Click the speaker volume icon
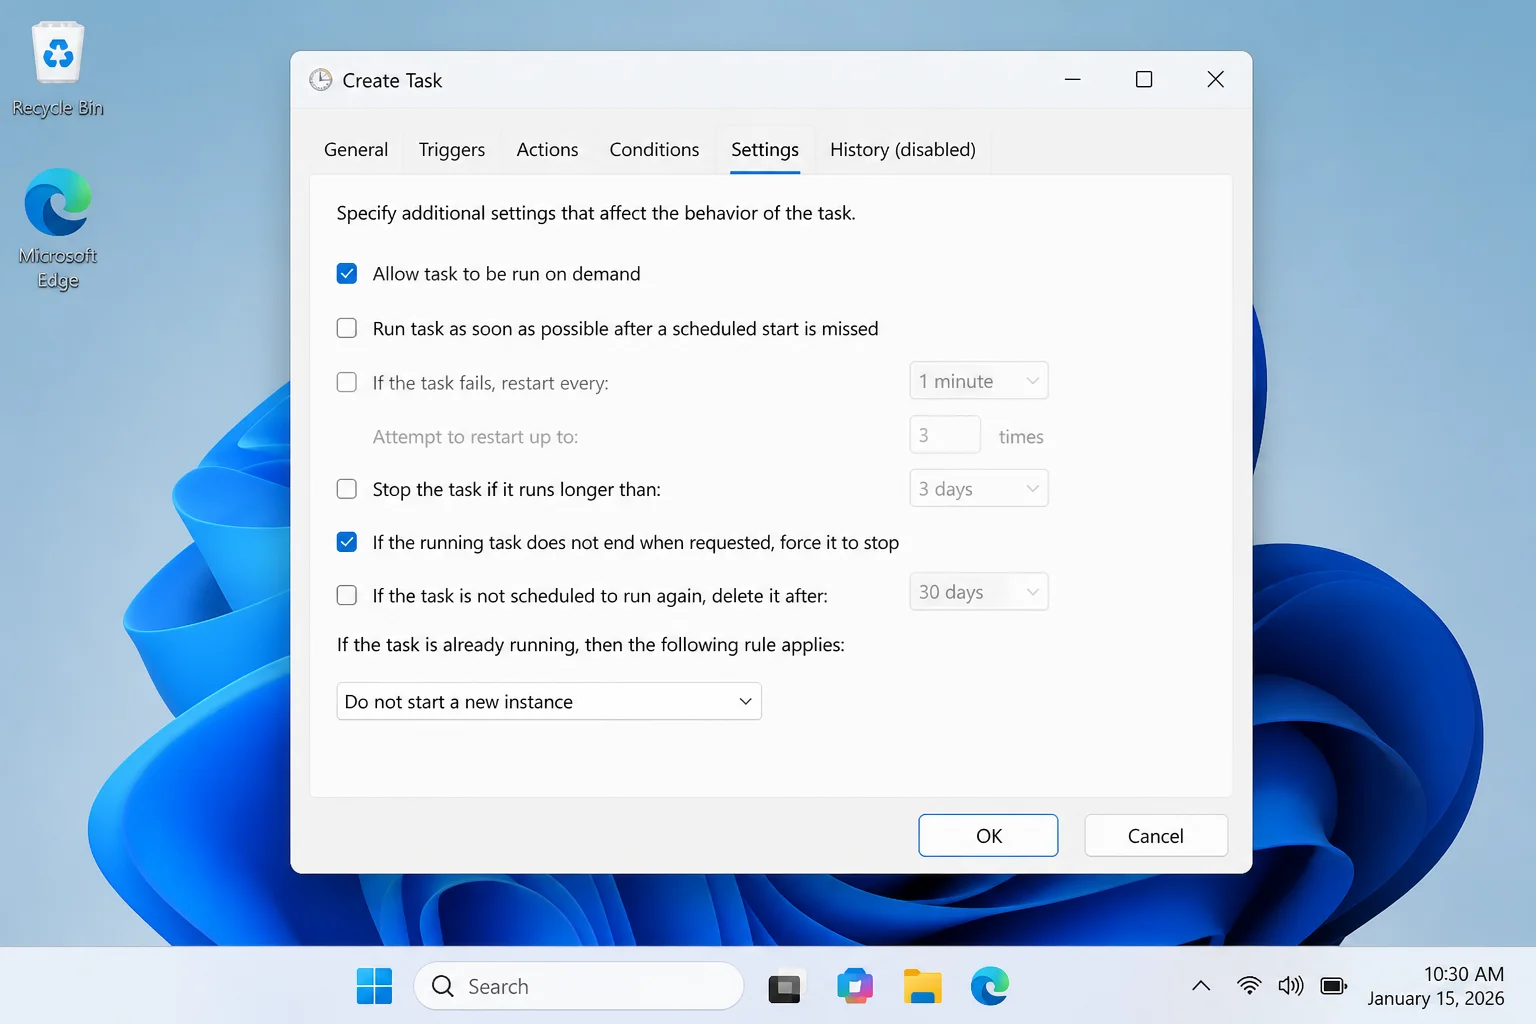The height and width of the screenshot is (1024, 1536). (1291, 986)
